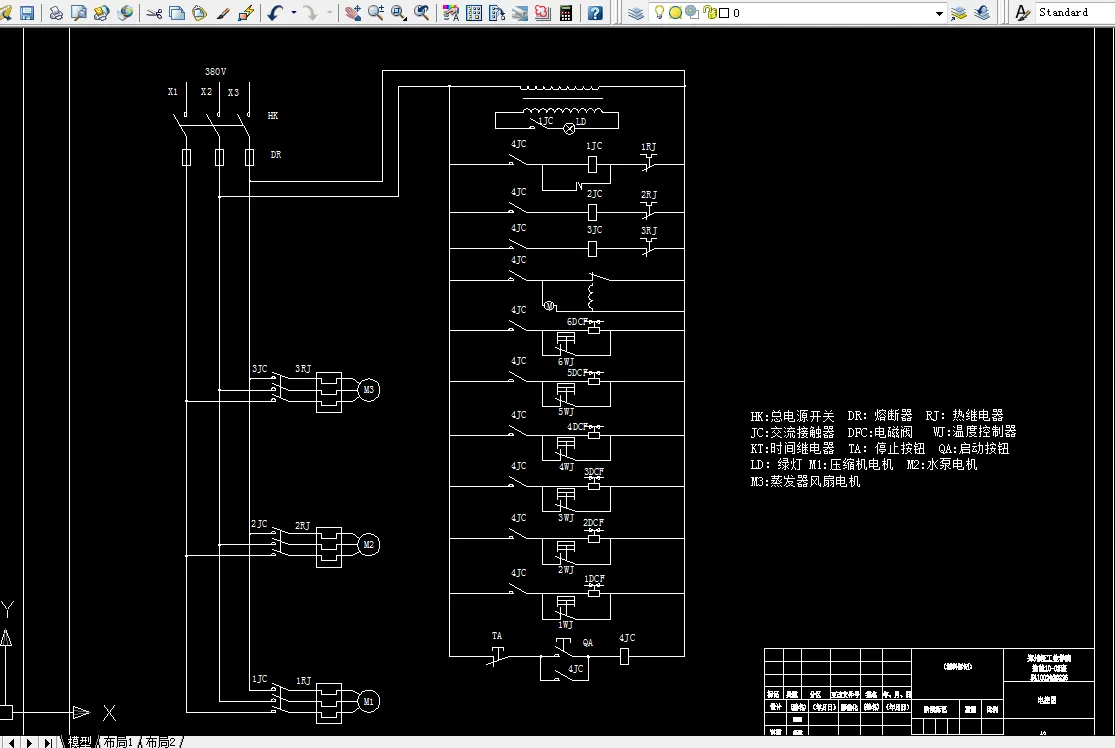Open the Layer Properties Manager
This screenshot has height=748, width=1115.
click(636, 13)
